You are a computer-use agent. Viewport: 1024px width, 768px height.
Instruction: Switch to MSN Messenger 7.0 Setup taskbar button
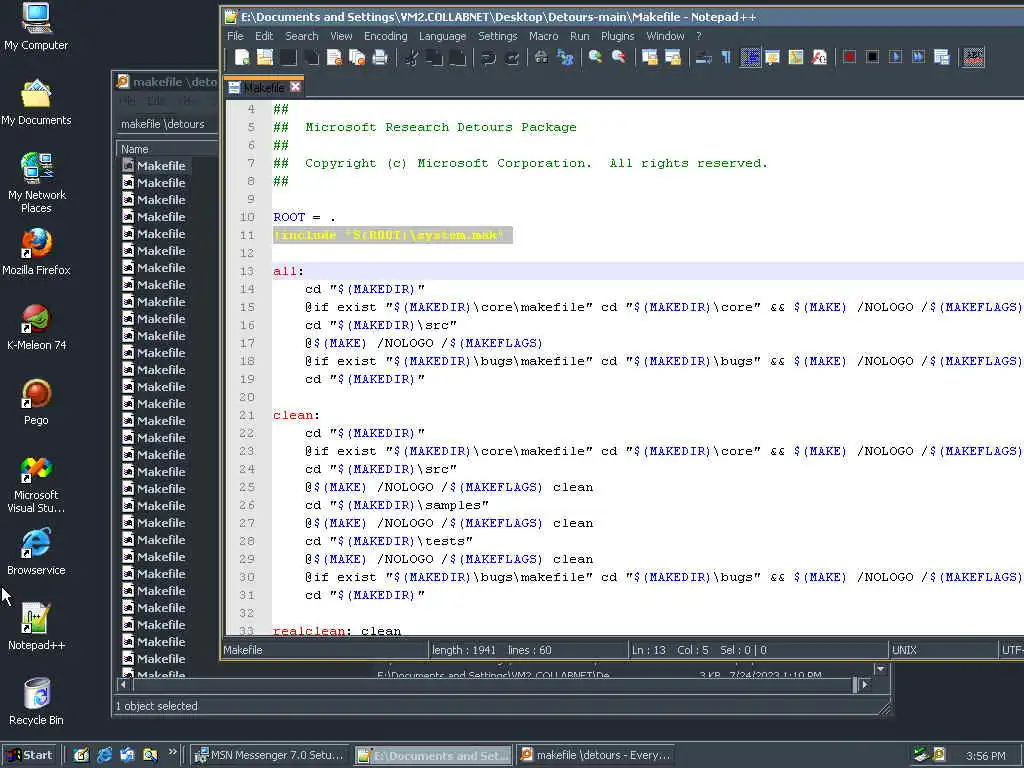click(x=270, y=755)
